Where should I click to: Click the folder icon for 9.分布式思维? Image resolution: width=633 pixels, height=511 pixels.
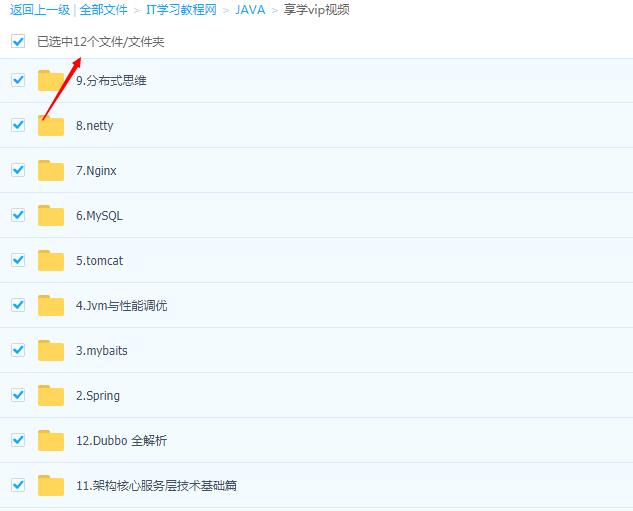click(51, 80)
